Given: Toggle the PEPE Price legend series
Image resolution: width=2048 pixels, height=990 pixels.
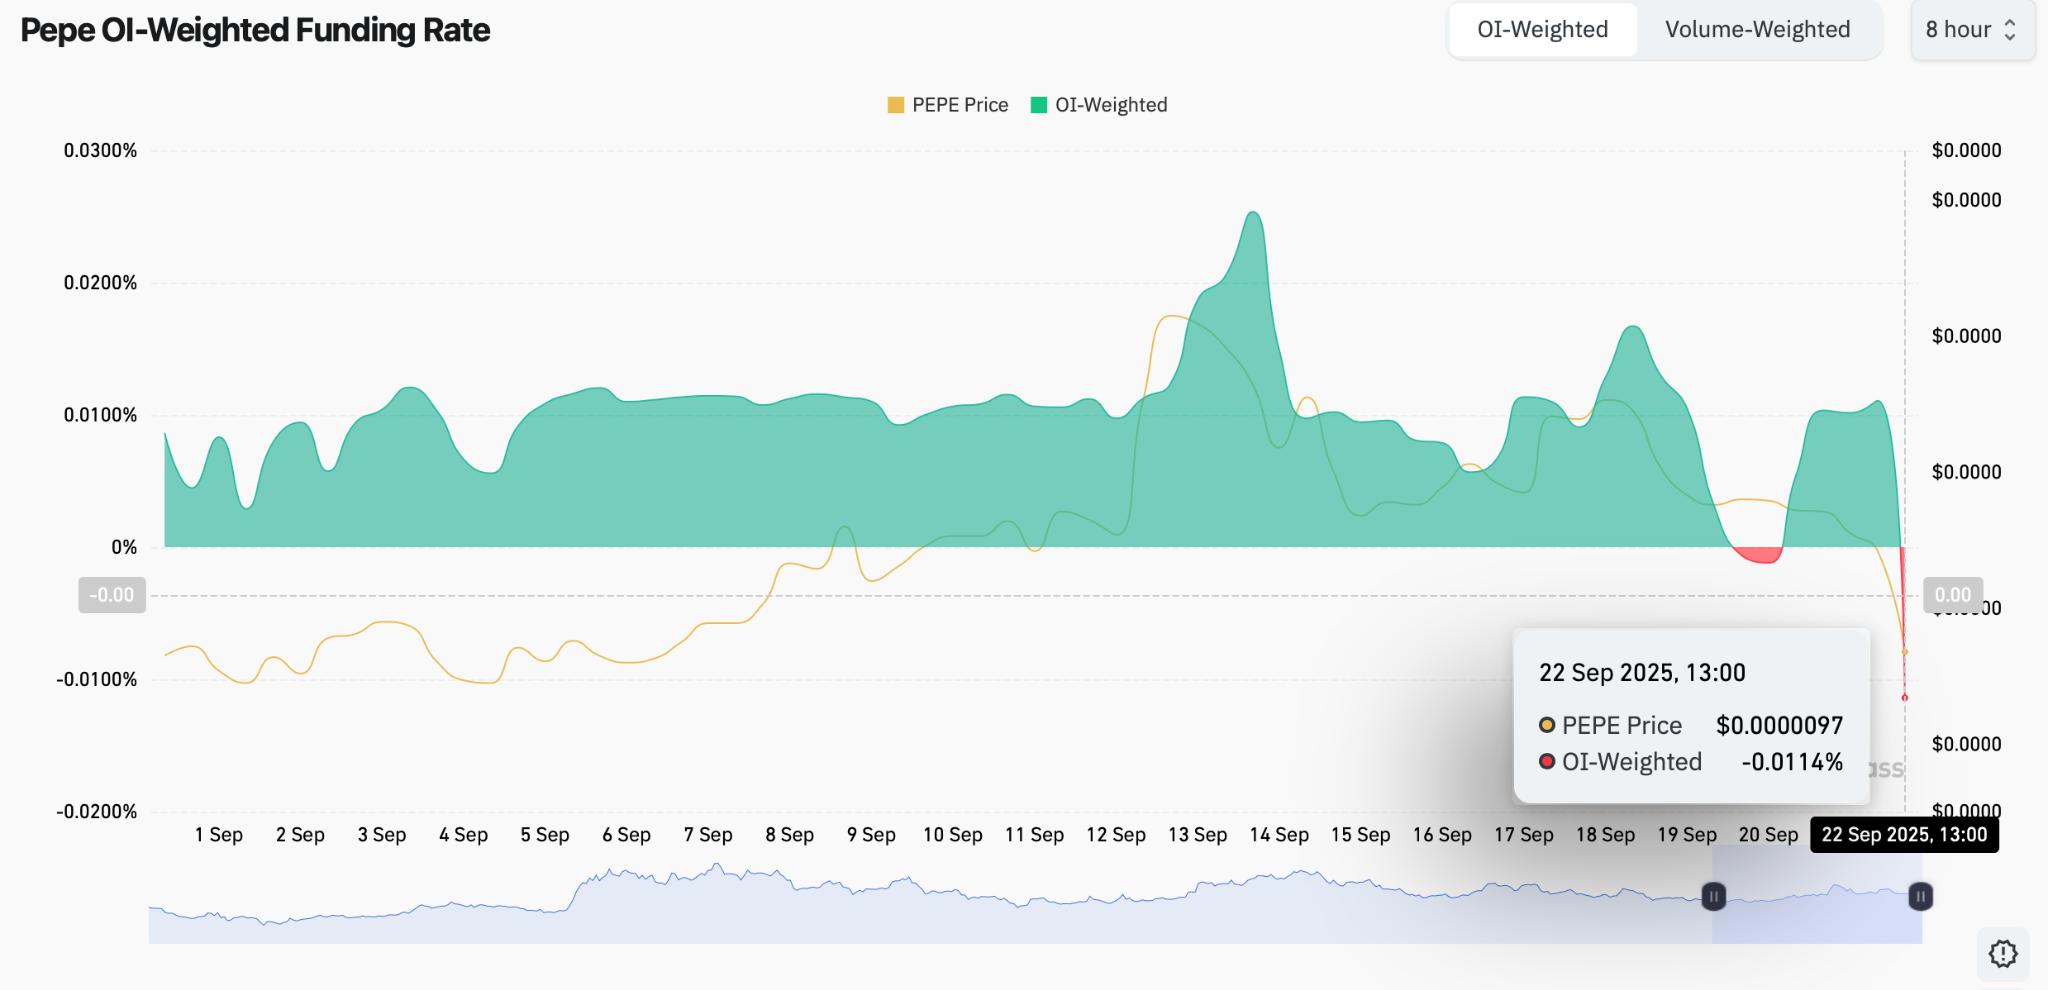Looking at the screenshot, I should 948,105.
